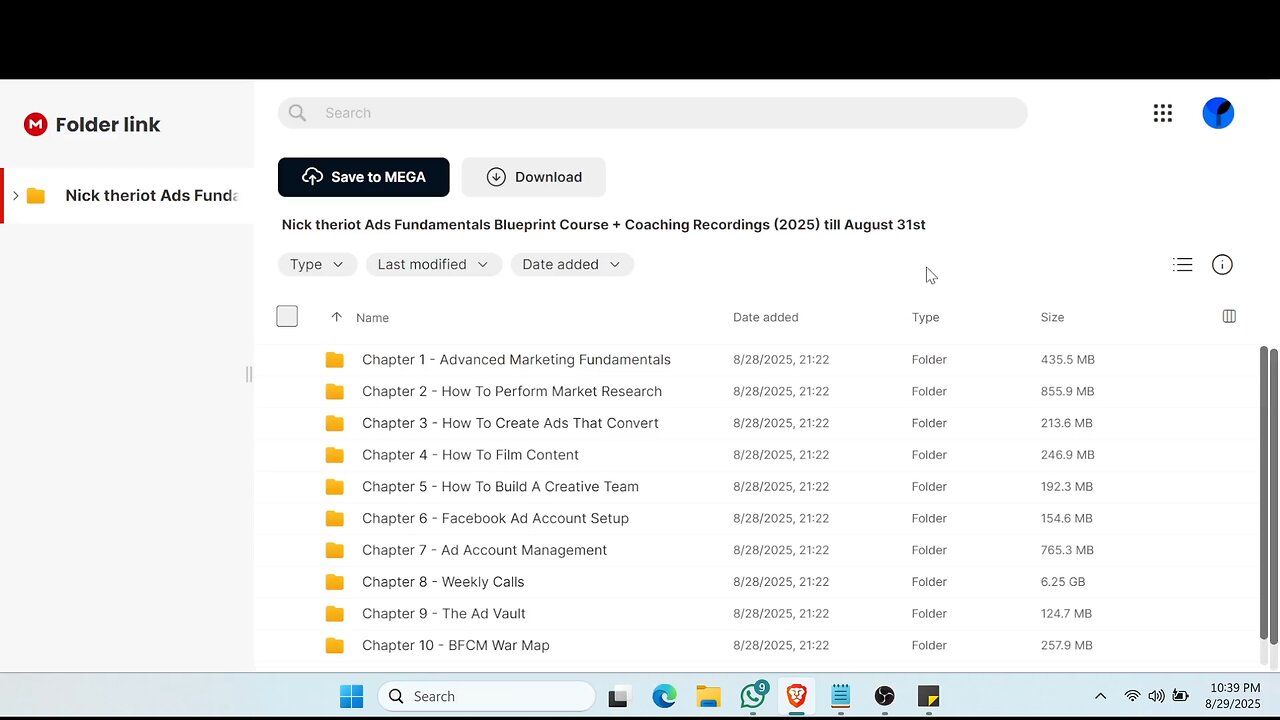This screenshot has width=1280, height=720.
Task: Tick the select-all checkbox
Action: 287,316
